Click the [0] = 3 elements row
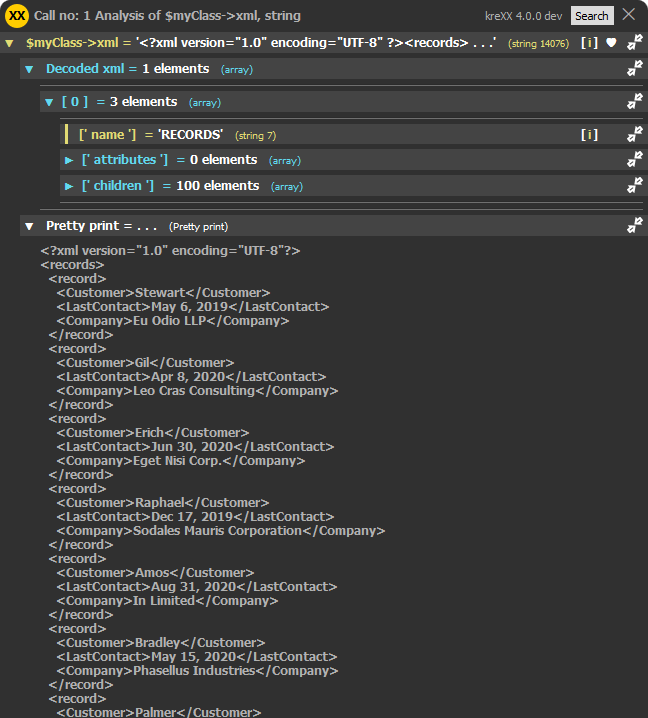This screenshot has width=648, height=718. pyautogui.click(x=300, y=102)
